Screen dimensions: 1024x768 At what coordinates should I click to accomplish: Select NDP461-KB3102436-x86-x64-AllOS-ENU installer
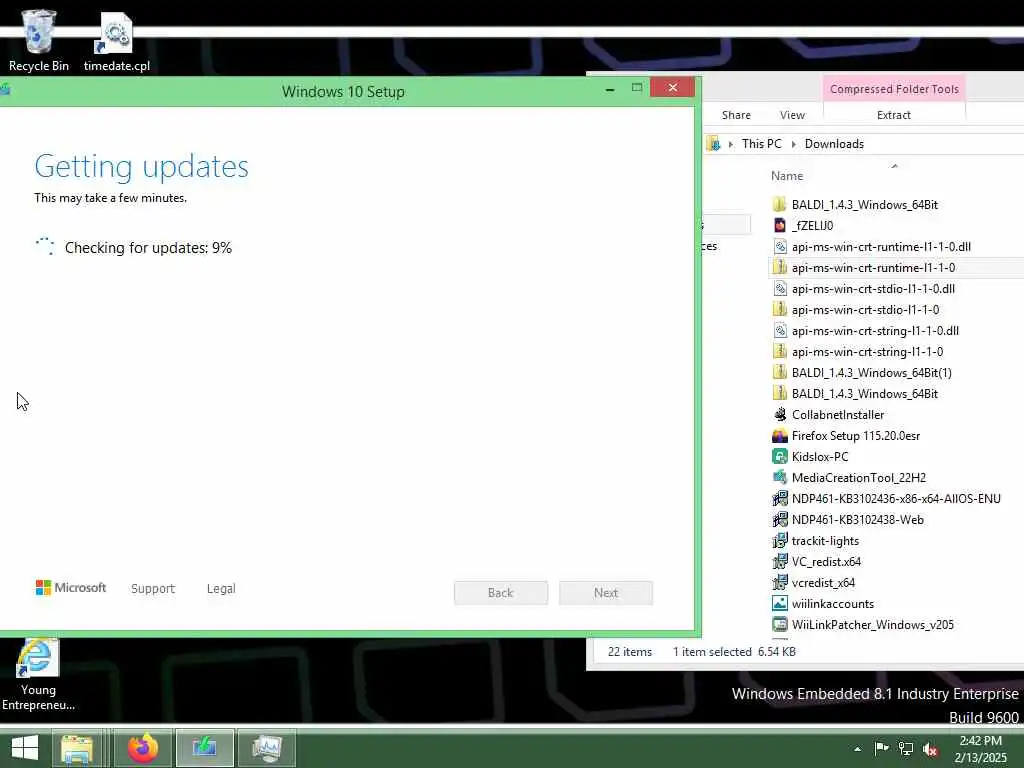[x=896, y=499]
